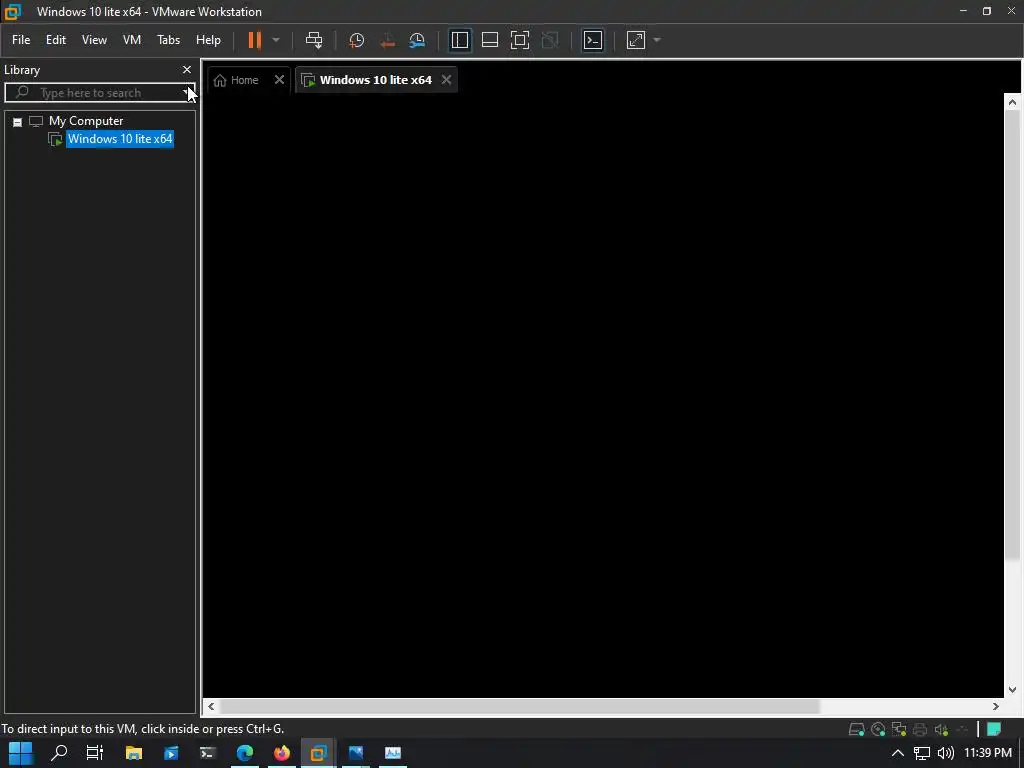Image resolution: width=1024 pixels, height=768 pixels.
Task: Click the sound card status icon
Action: (941, 729)
